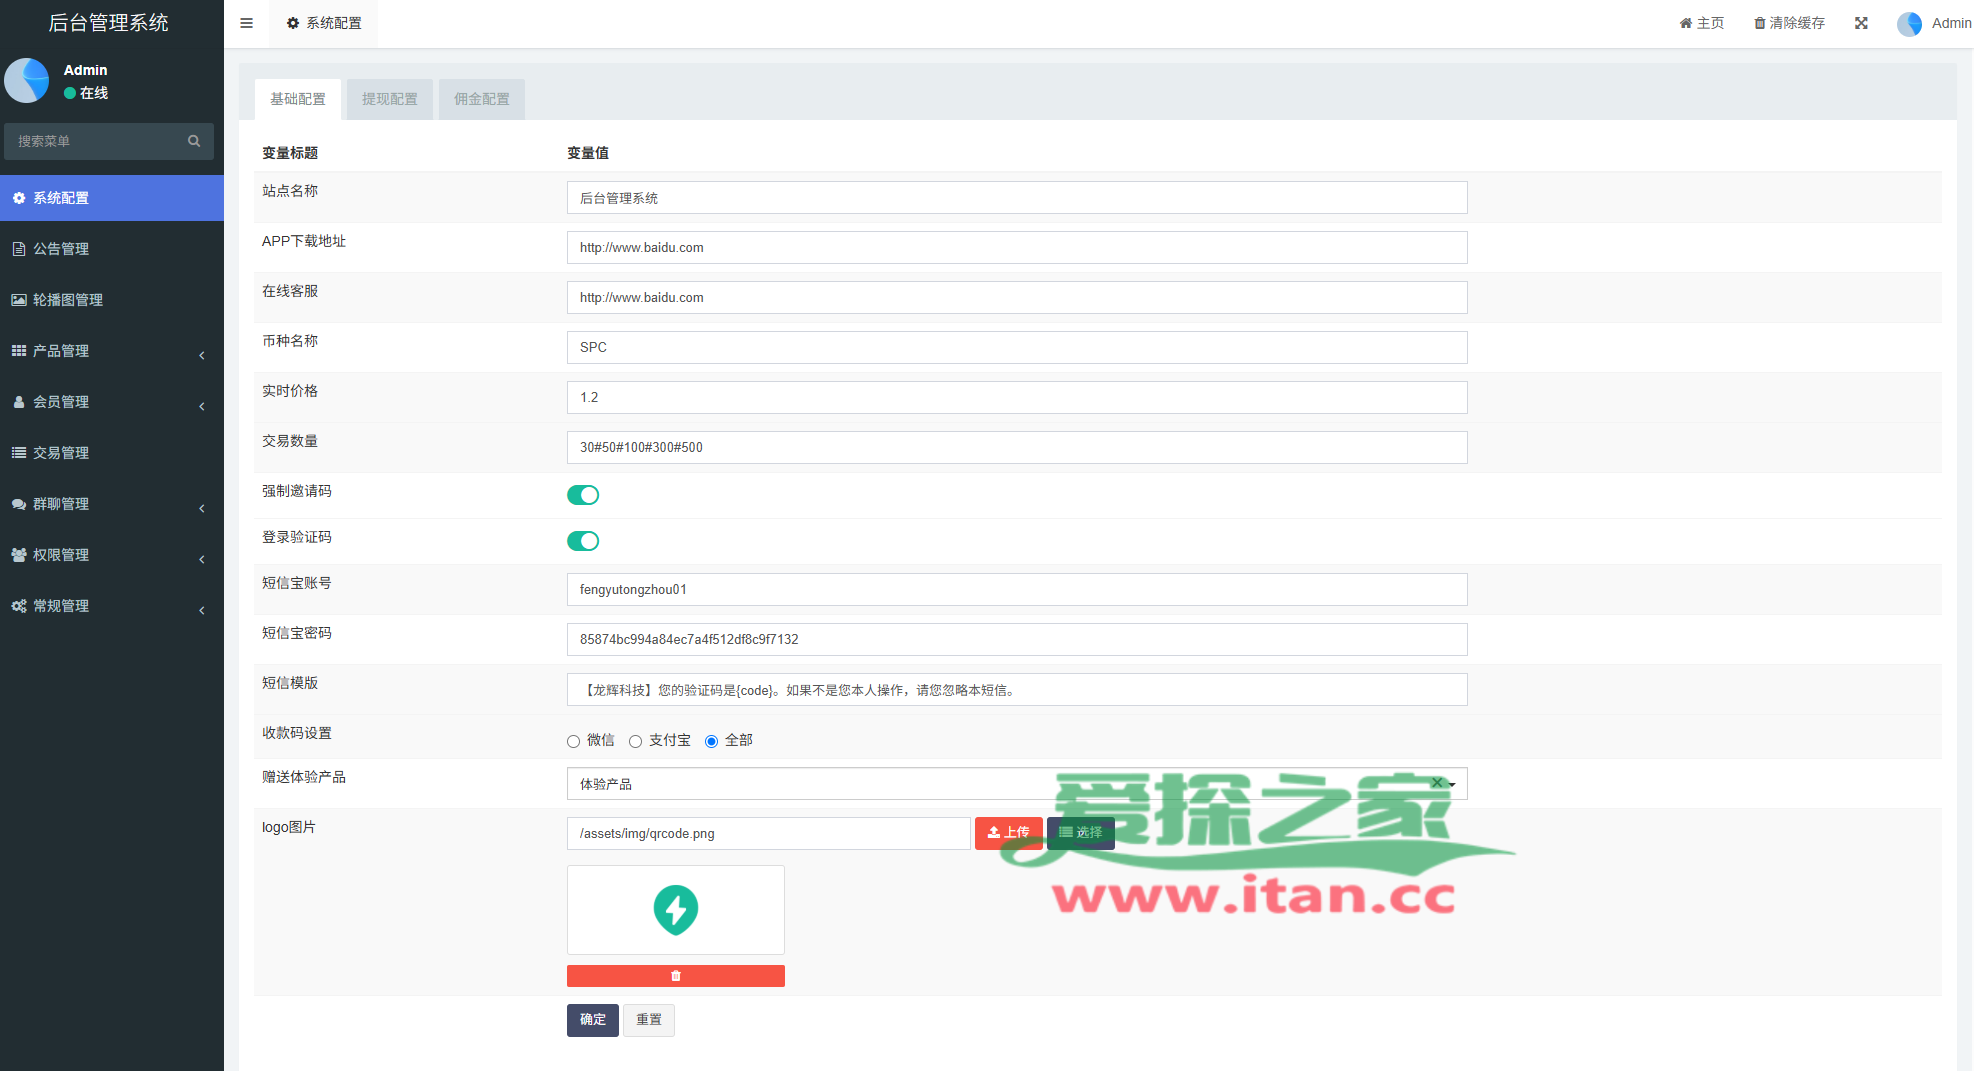Switch to the 提现配置 tab
The height and width of the screenshot is (1071, 1974).
[390, 99]
